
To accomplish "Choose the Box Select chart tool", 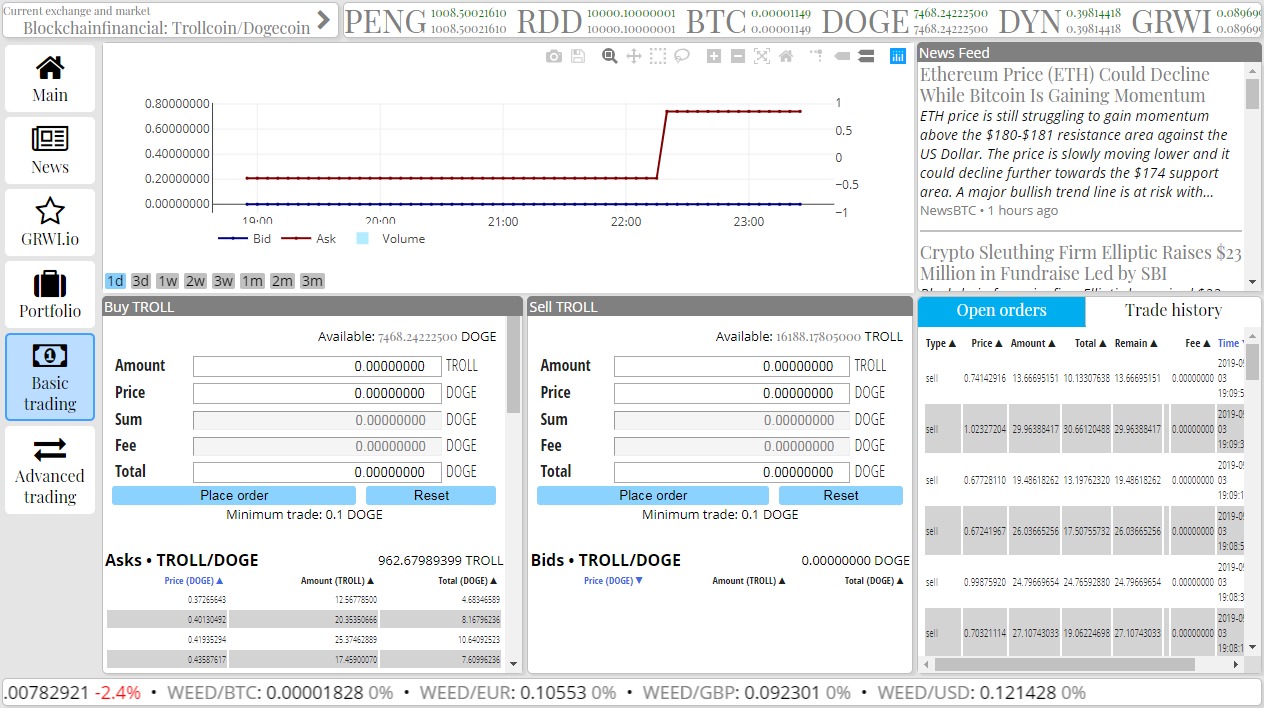I will pos(657,57).
